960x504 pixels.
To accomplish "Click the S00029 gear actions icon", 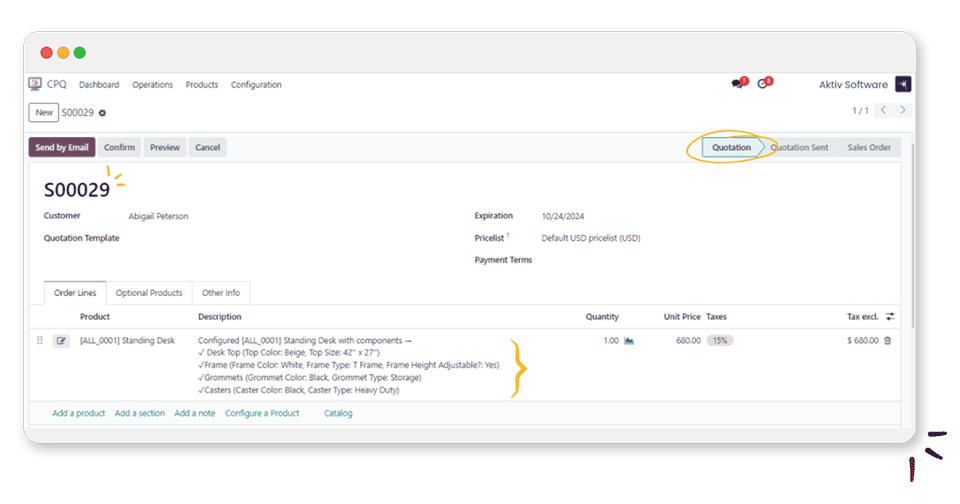I will tap(102, 113).
